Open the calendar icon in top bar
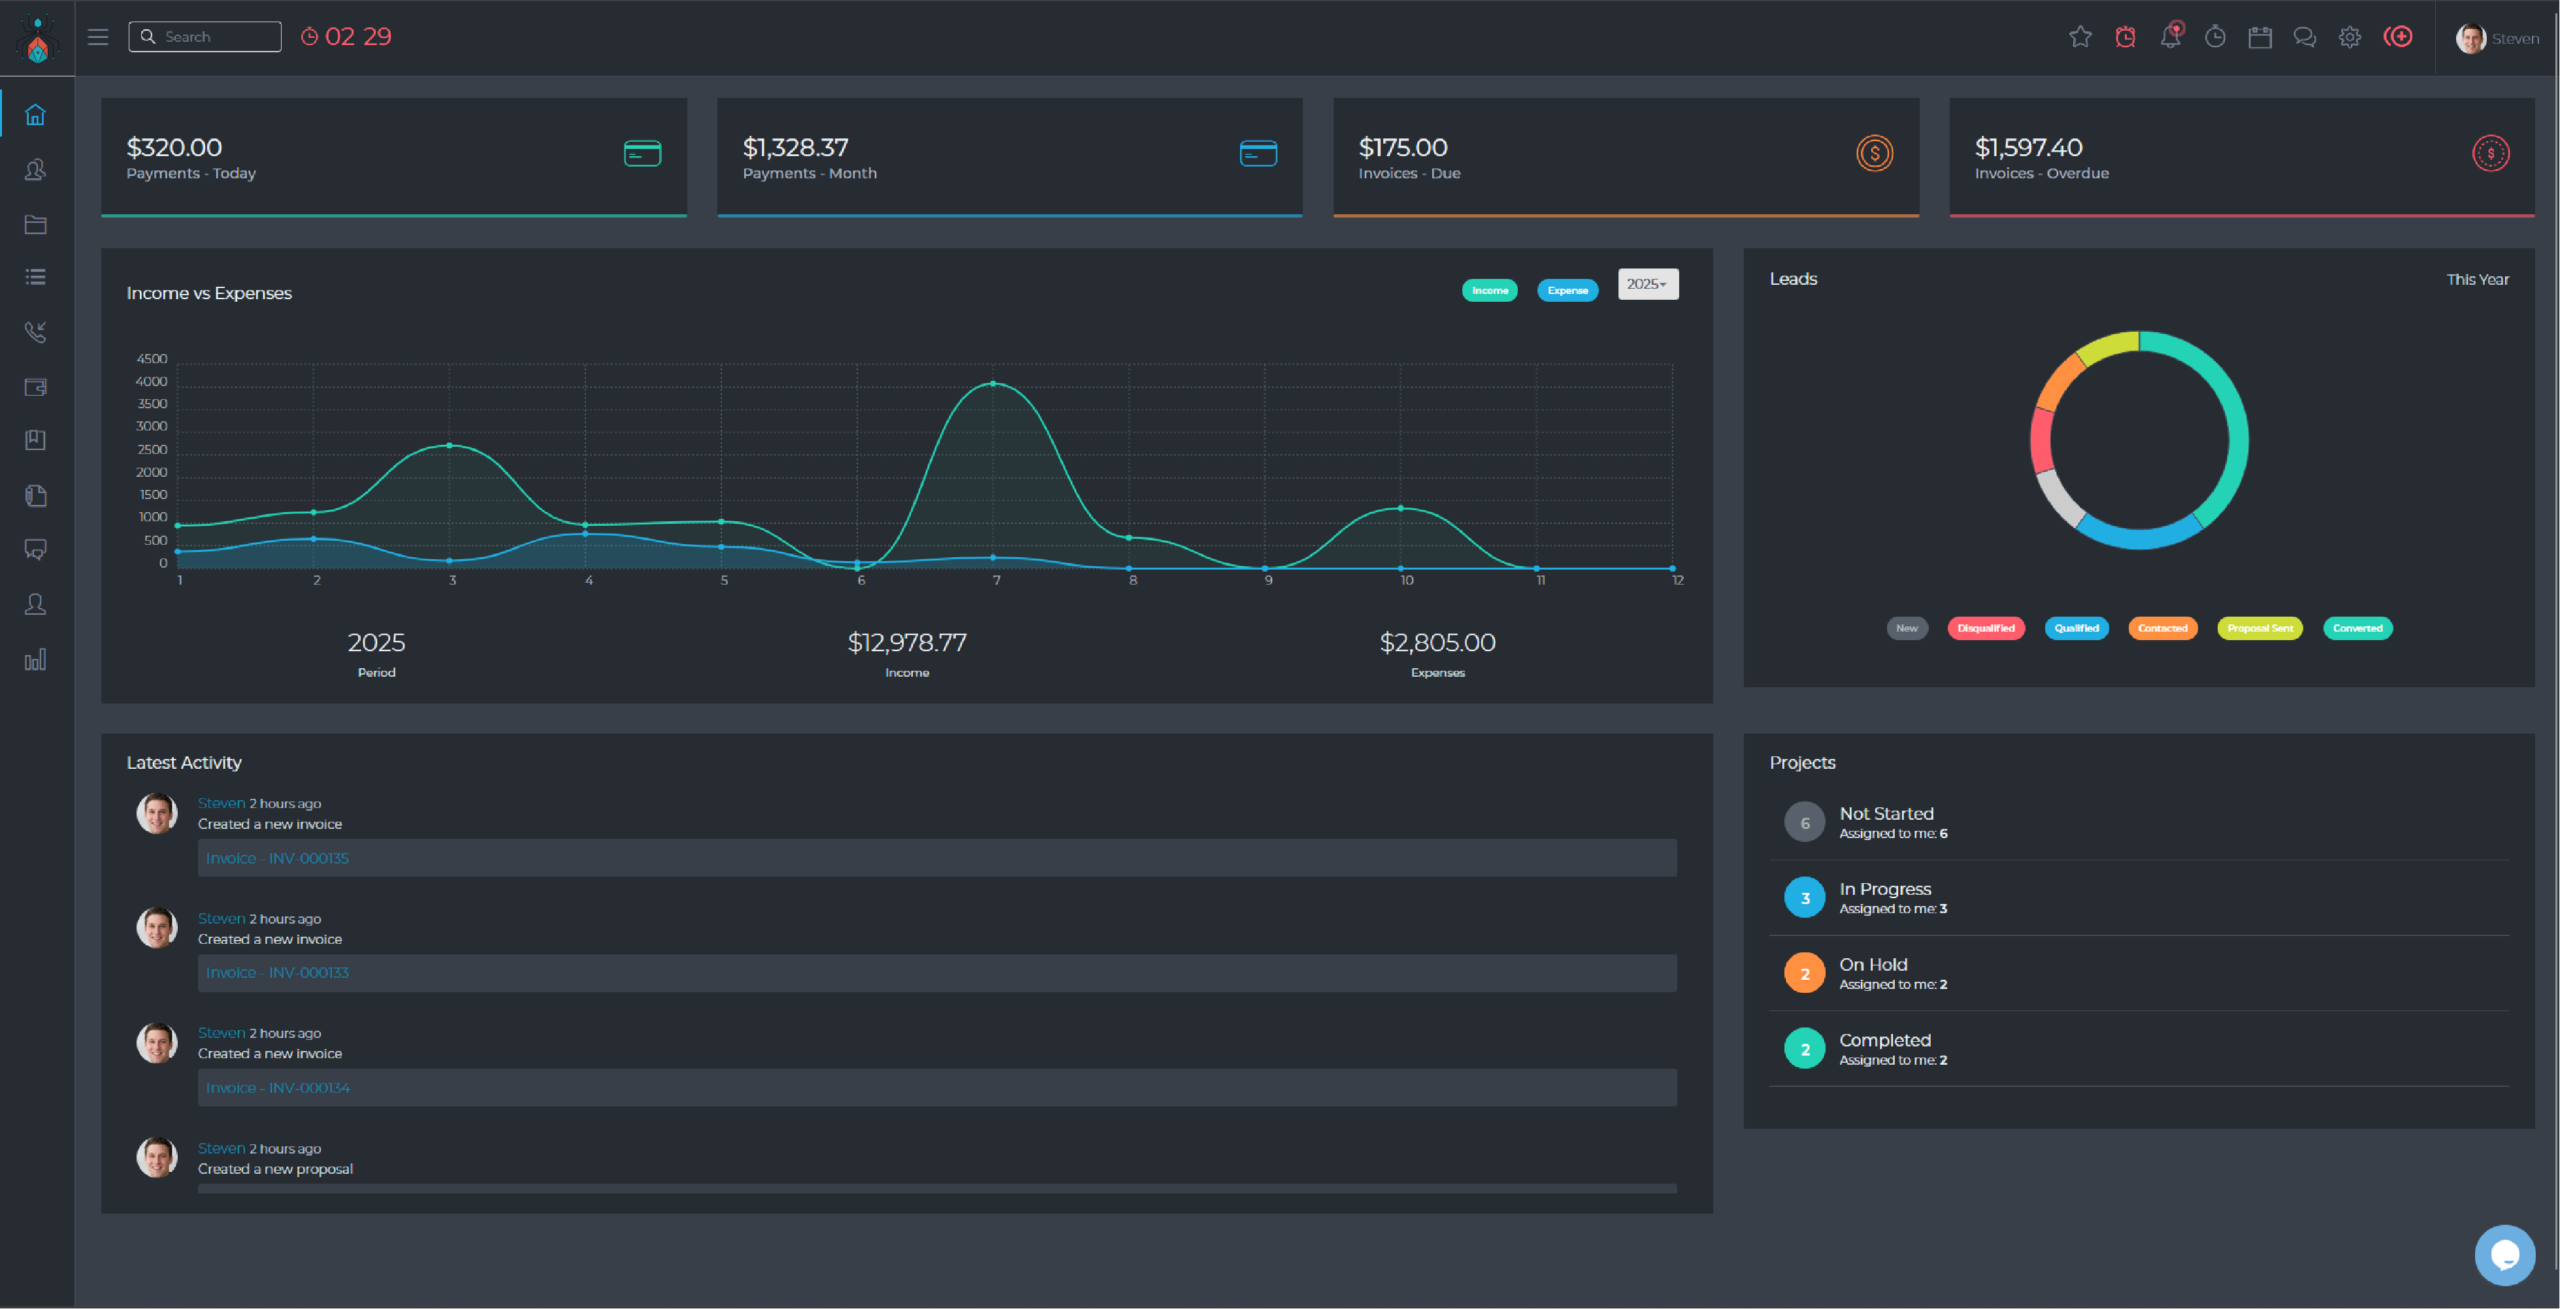Image resolution: width=2560 pixels, height=1309 pixels. pos(2260,37)
